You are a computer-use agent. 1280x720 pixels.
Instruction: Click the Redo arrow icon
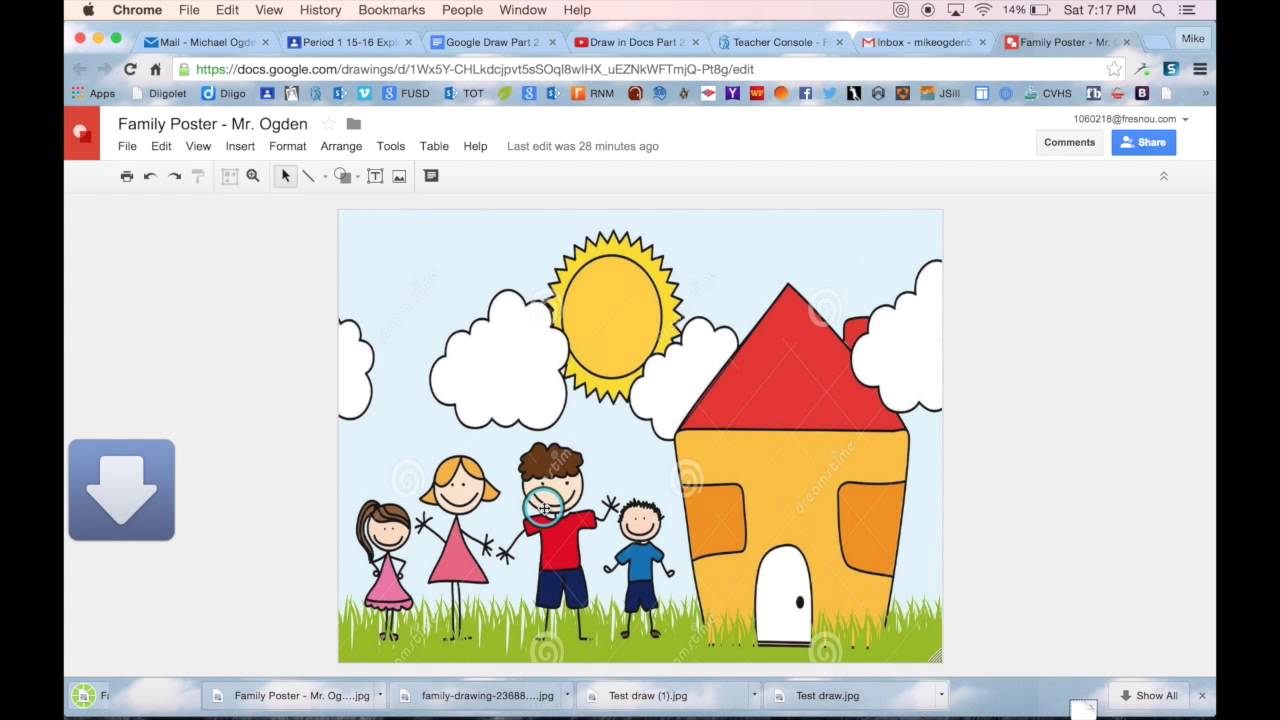[x=174, y=176]
